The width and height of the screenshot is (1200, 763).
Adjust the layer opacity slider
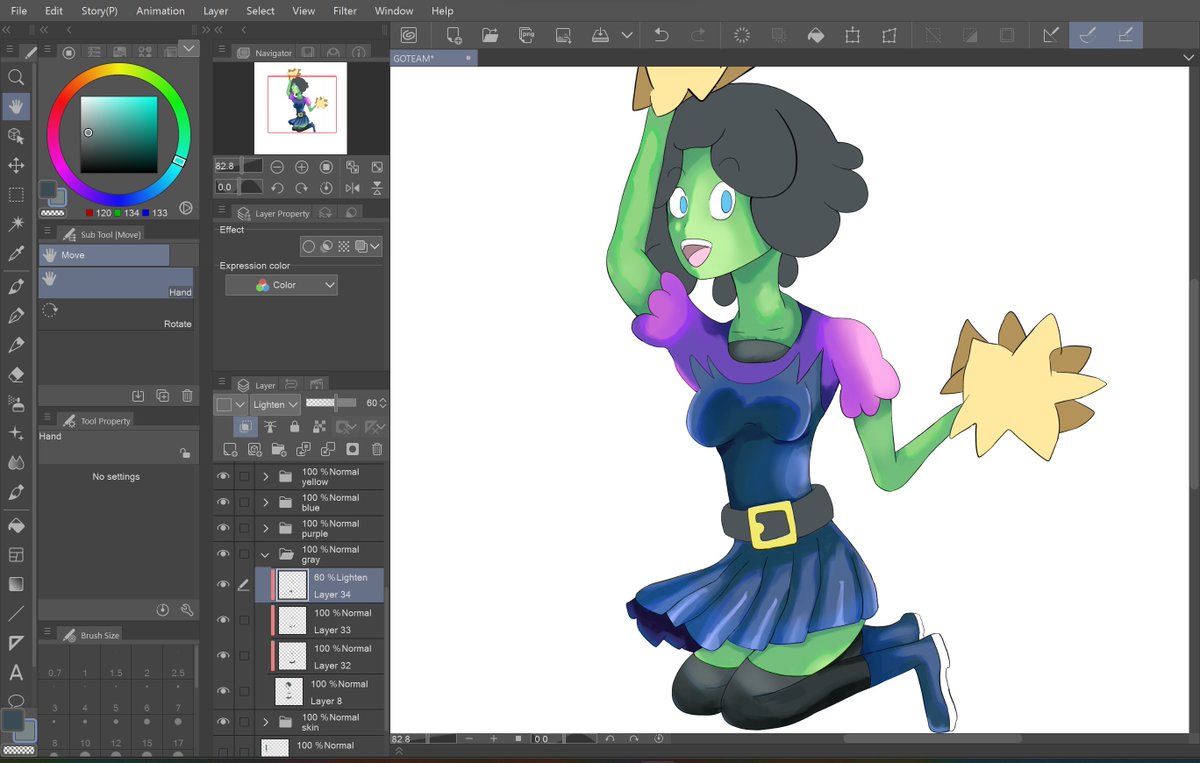(x=330, y=403)
